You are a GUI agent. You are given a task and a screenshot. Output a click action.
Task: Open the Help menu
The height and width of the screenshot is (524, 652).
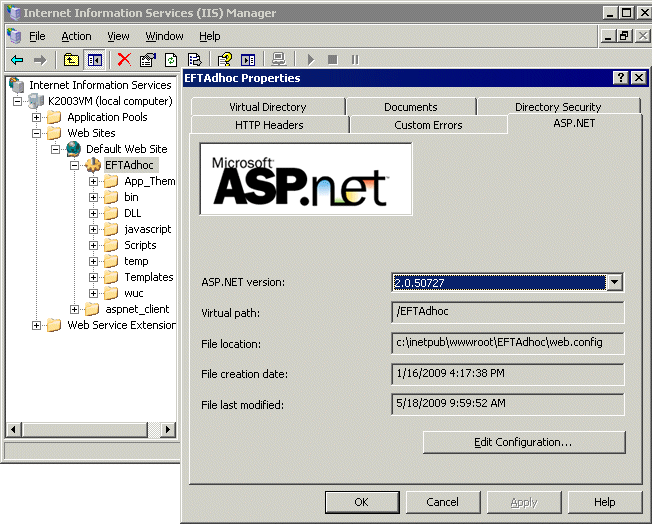pyautogui.click(x=210, y=36)
